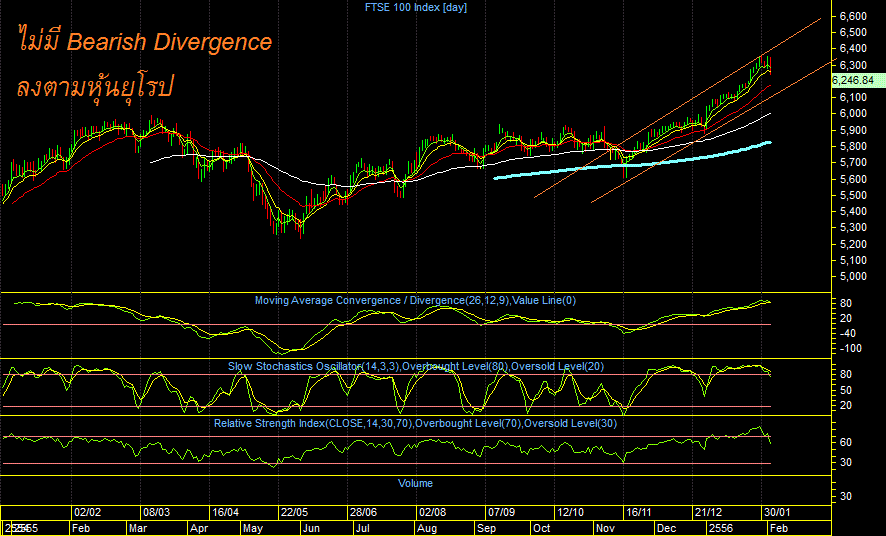Click the 5,800 price axis label
Image resolution: width=886 pixels, height=536 pixels.
click(x=853, y=147)
